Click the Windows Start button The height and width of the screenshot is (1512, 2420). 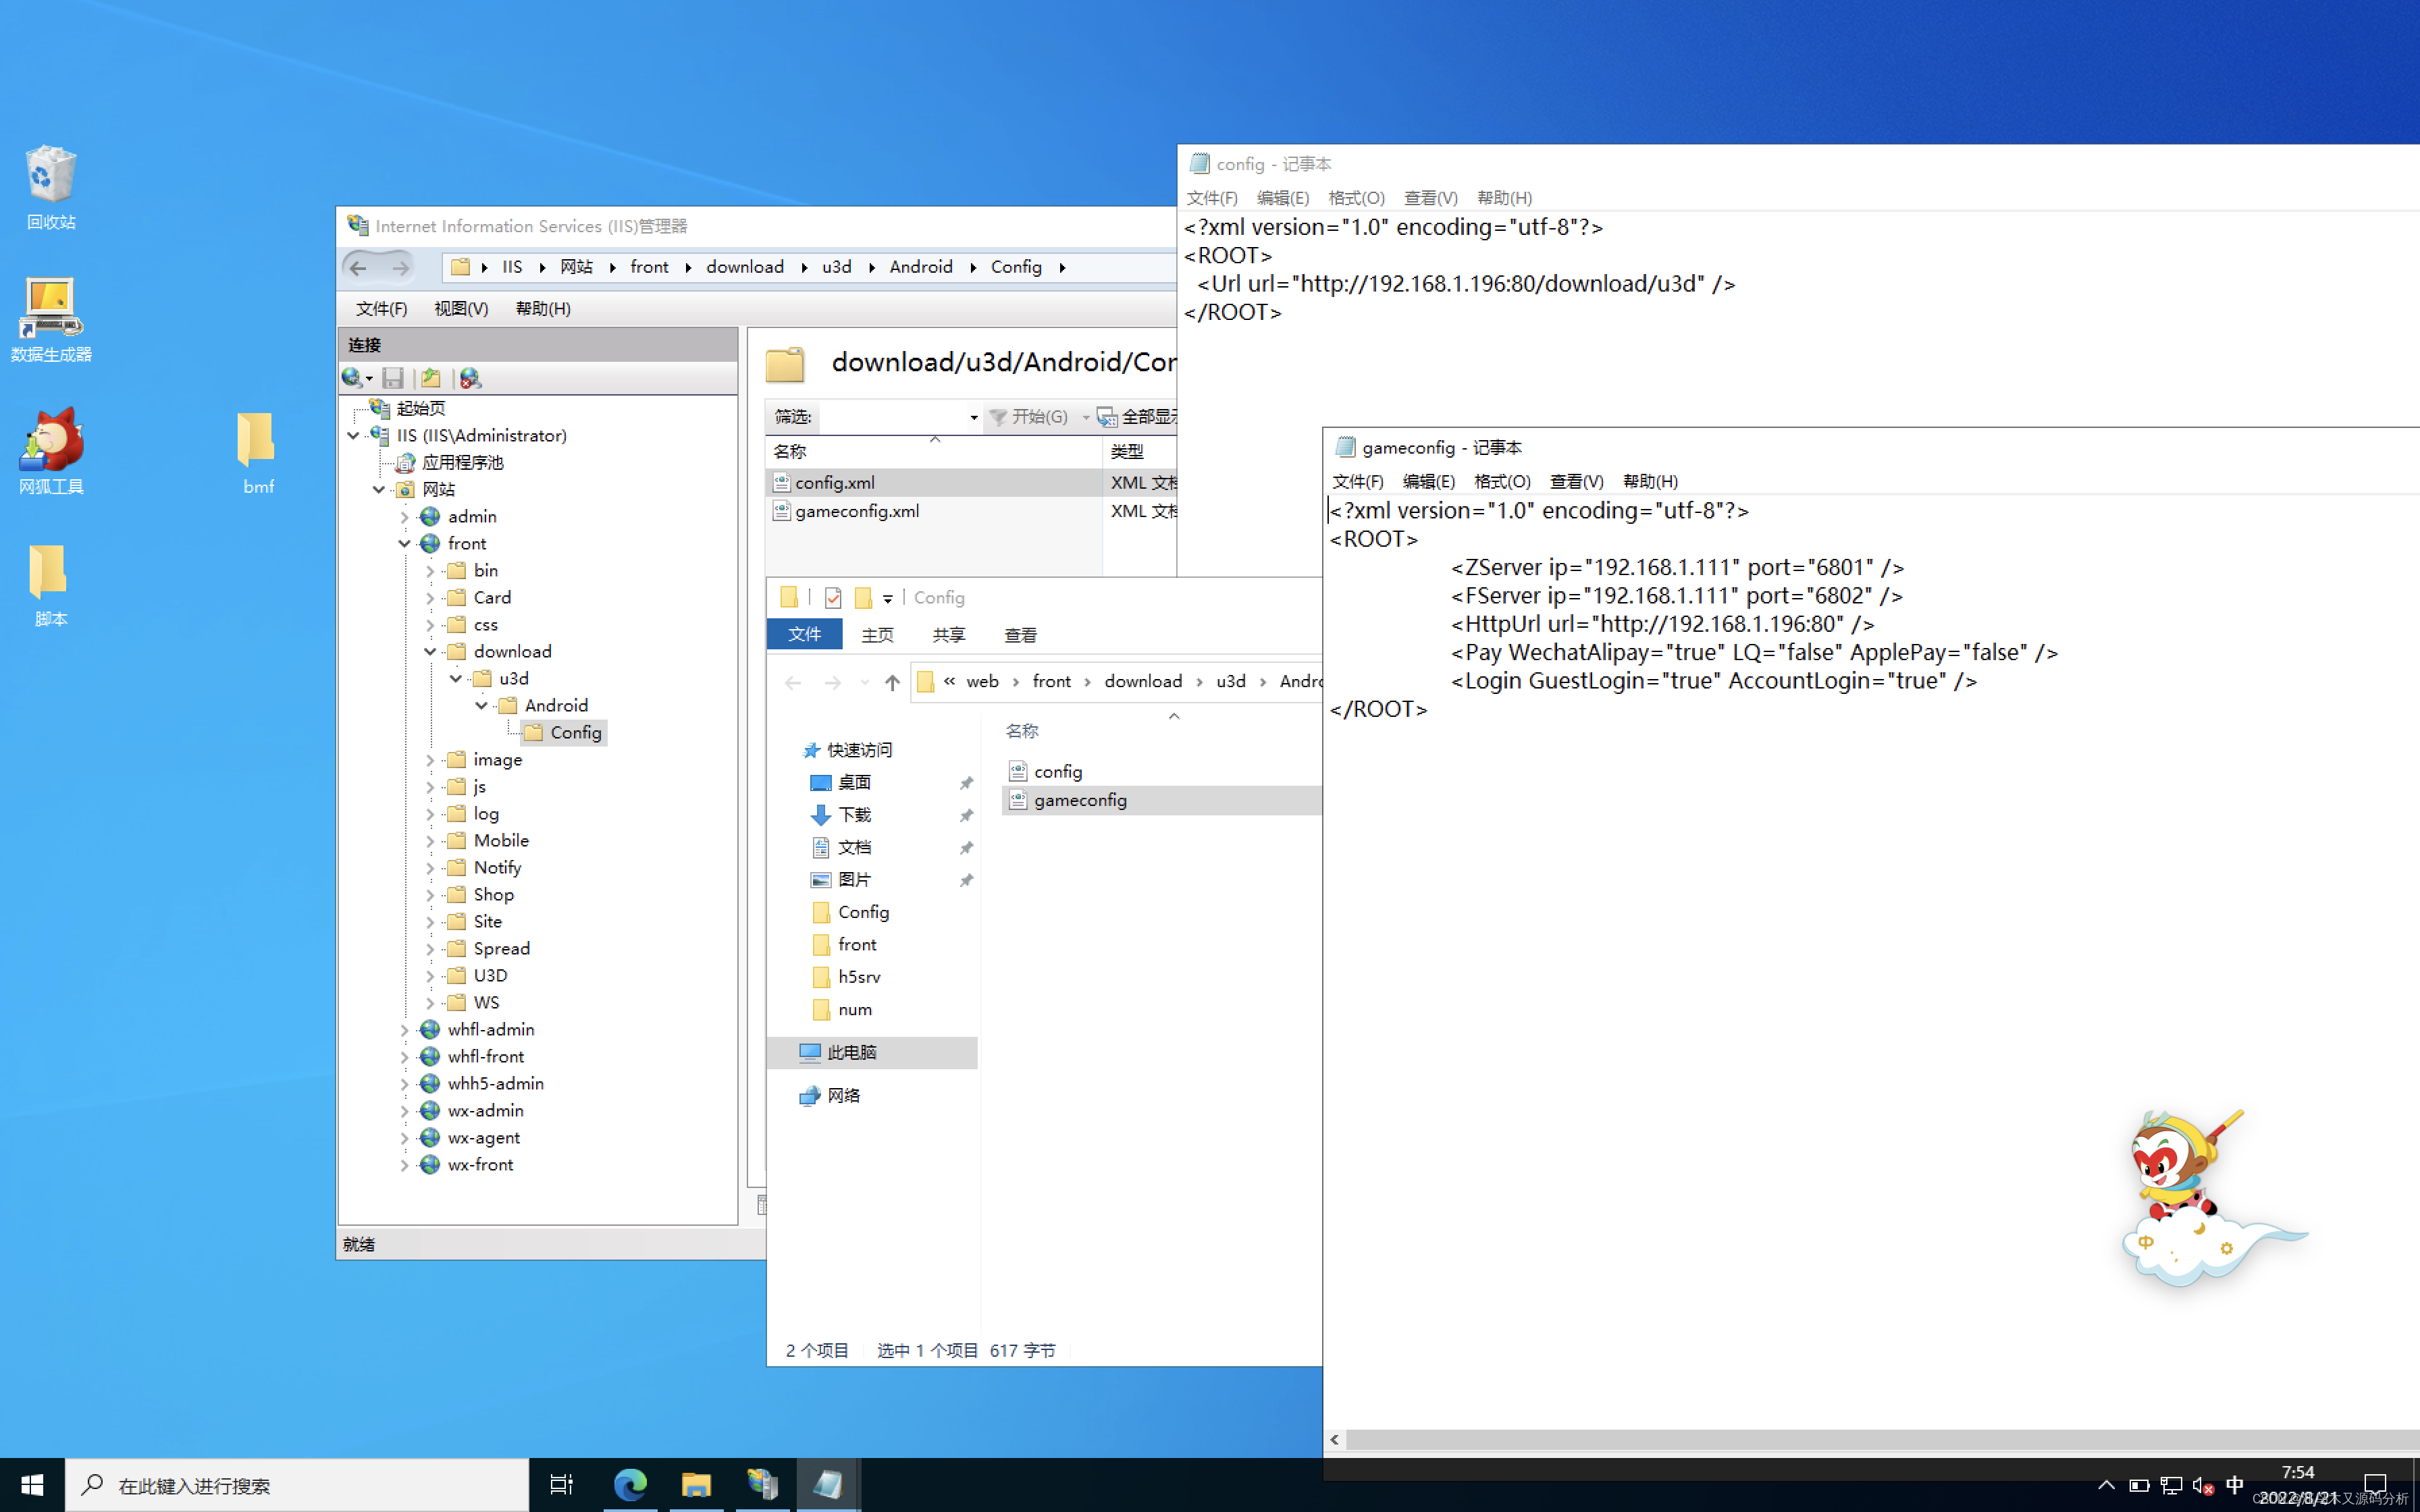coord(32,1485)
